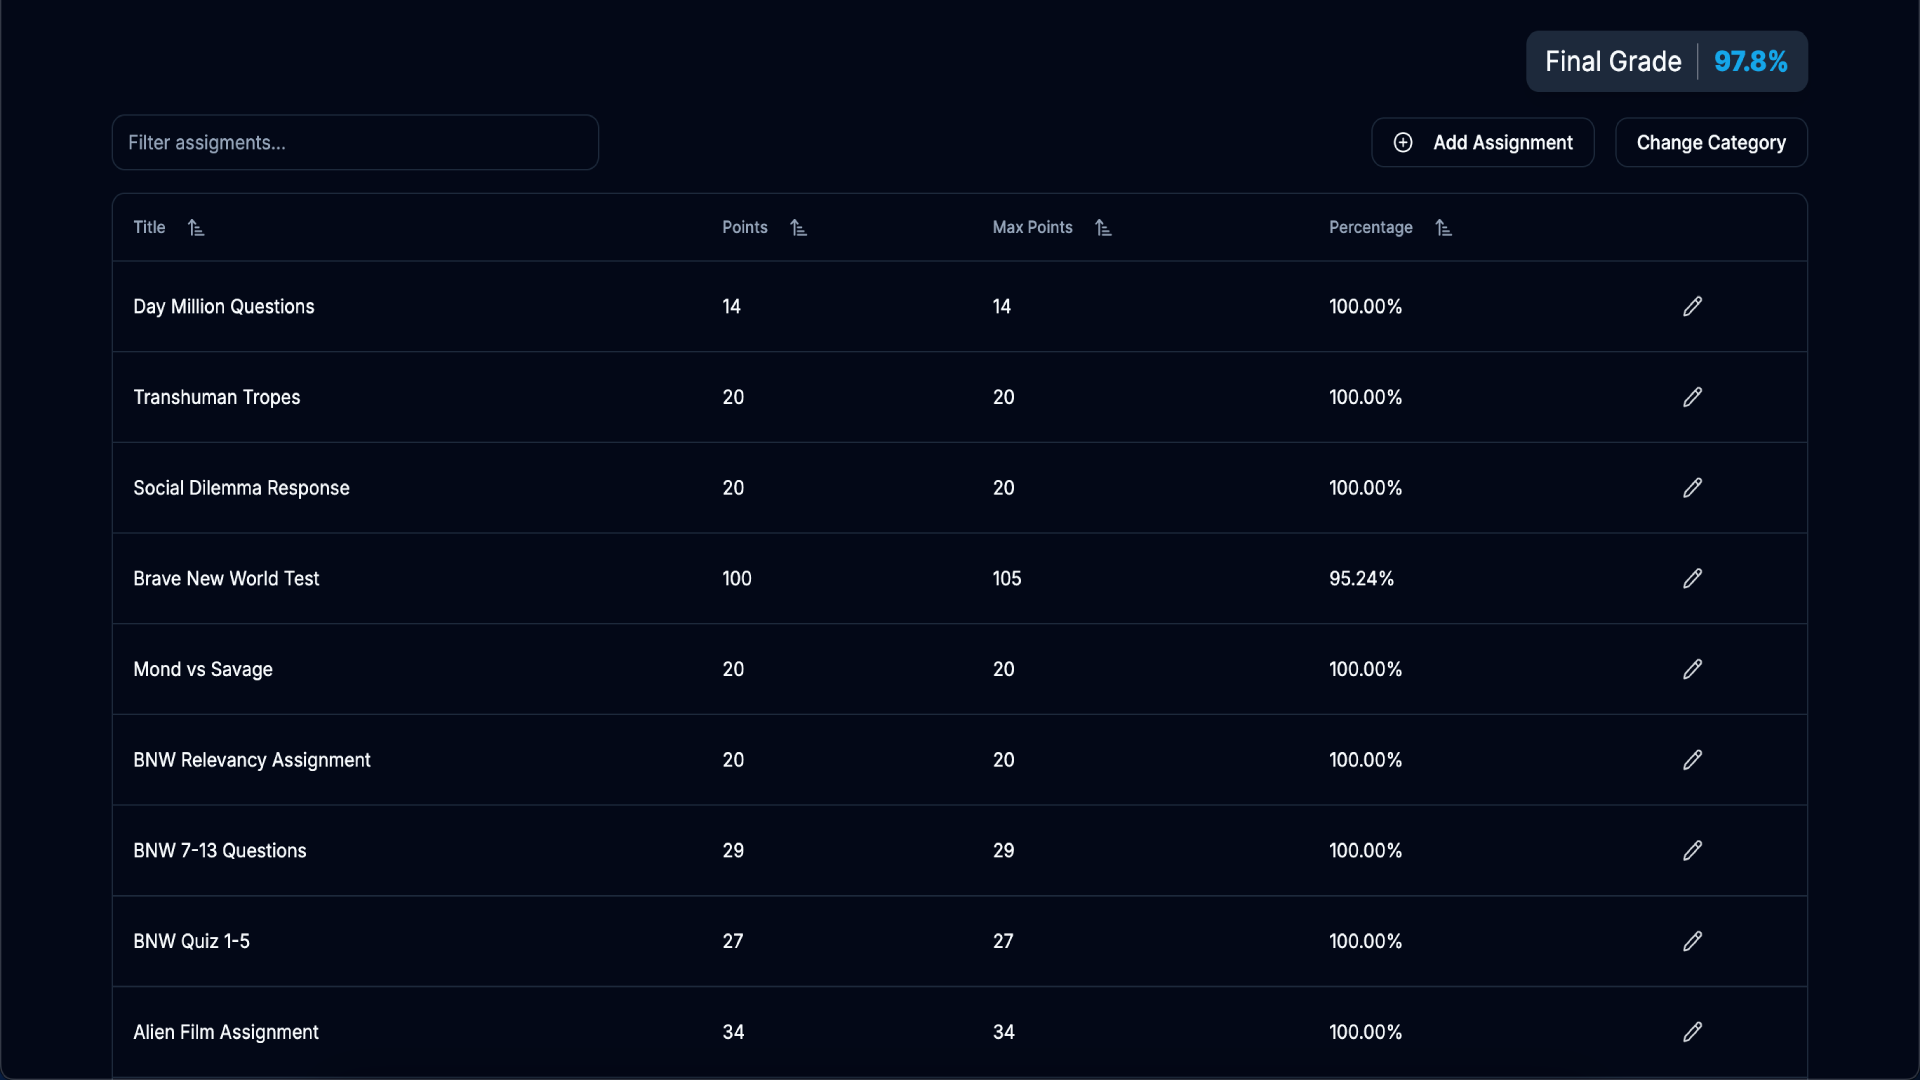Viewport: 1920px width, 1080px height.
Task: Click pencil icon for Mond vs Savage
Action: (1692, 669)
